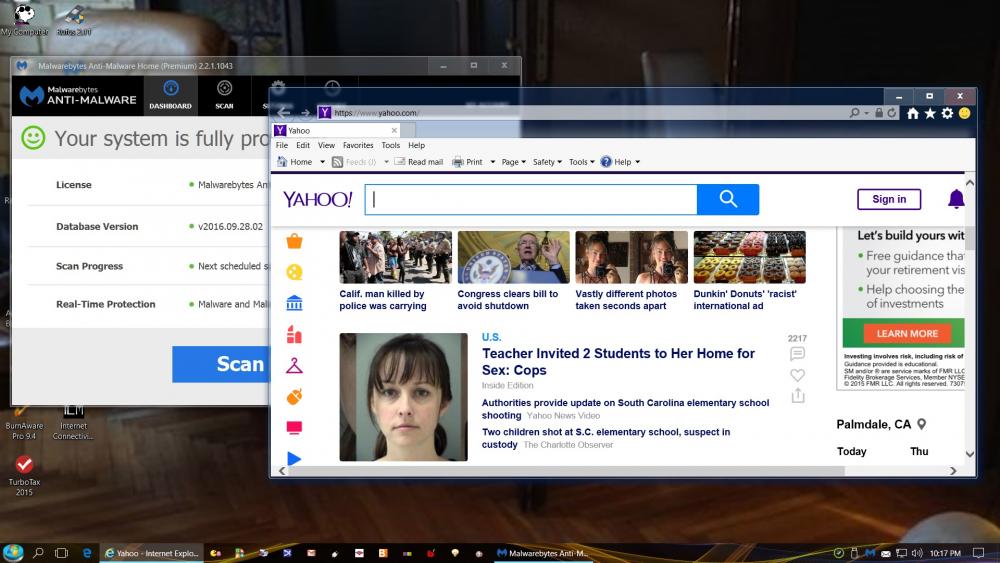Open Task View from taskbar
The image size is (1000, 563).
pyautogui.click(x=61, y=553)
